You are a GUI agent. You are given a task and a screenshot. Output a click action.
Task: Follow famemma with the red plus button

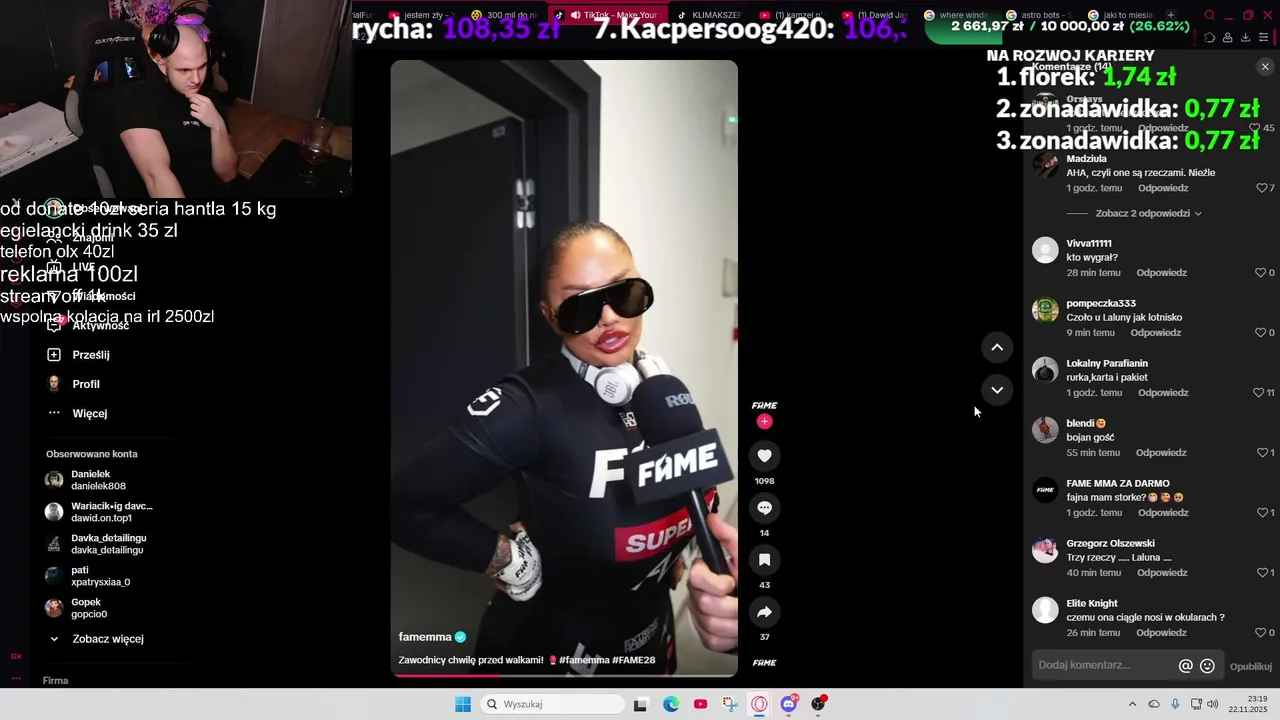(764, 422)
